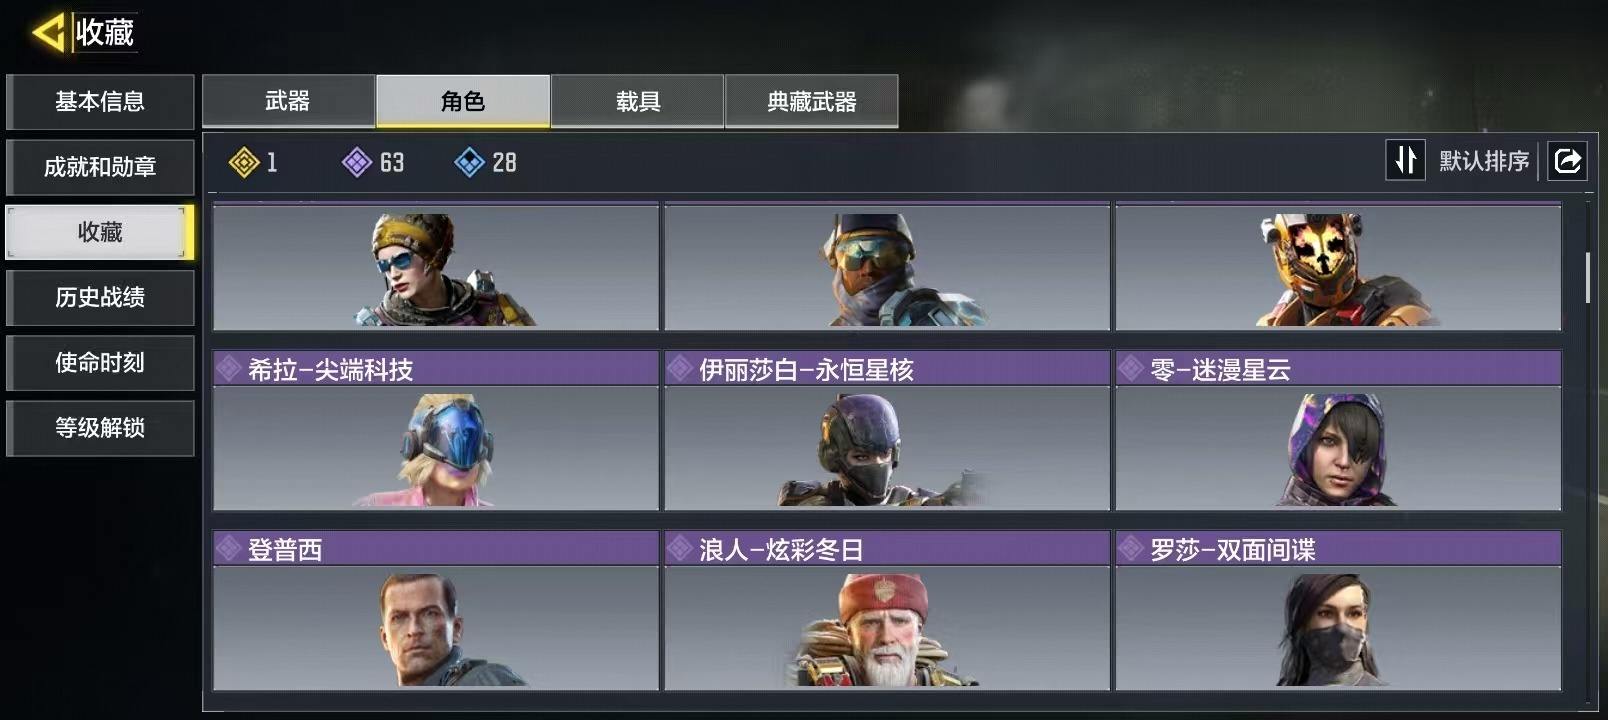
Task: Filter by blue rare rarity icon
Action: [x=469, y=162]
